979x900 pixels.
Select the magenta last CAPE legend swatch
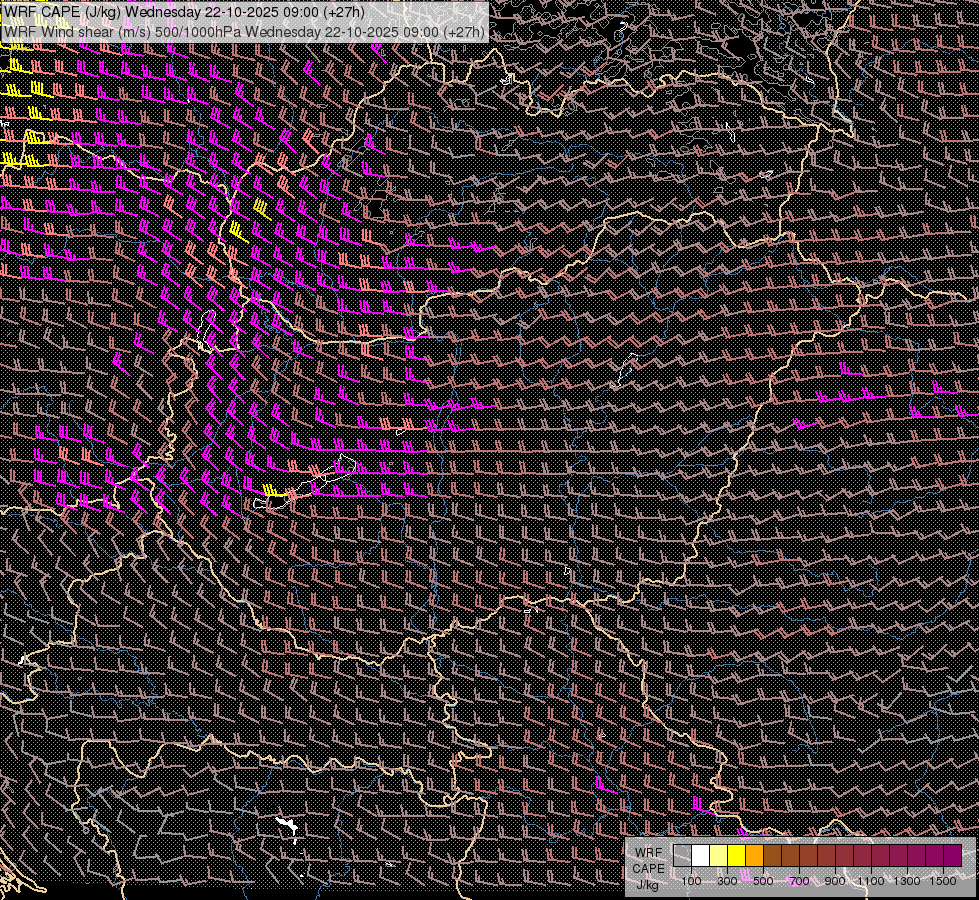point(953,856)
